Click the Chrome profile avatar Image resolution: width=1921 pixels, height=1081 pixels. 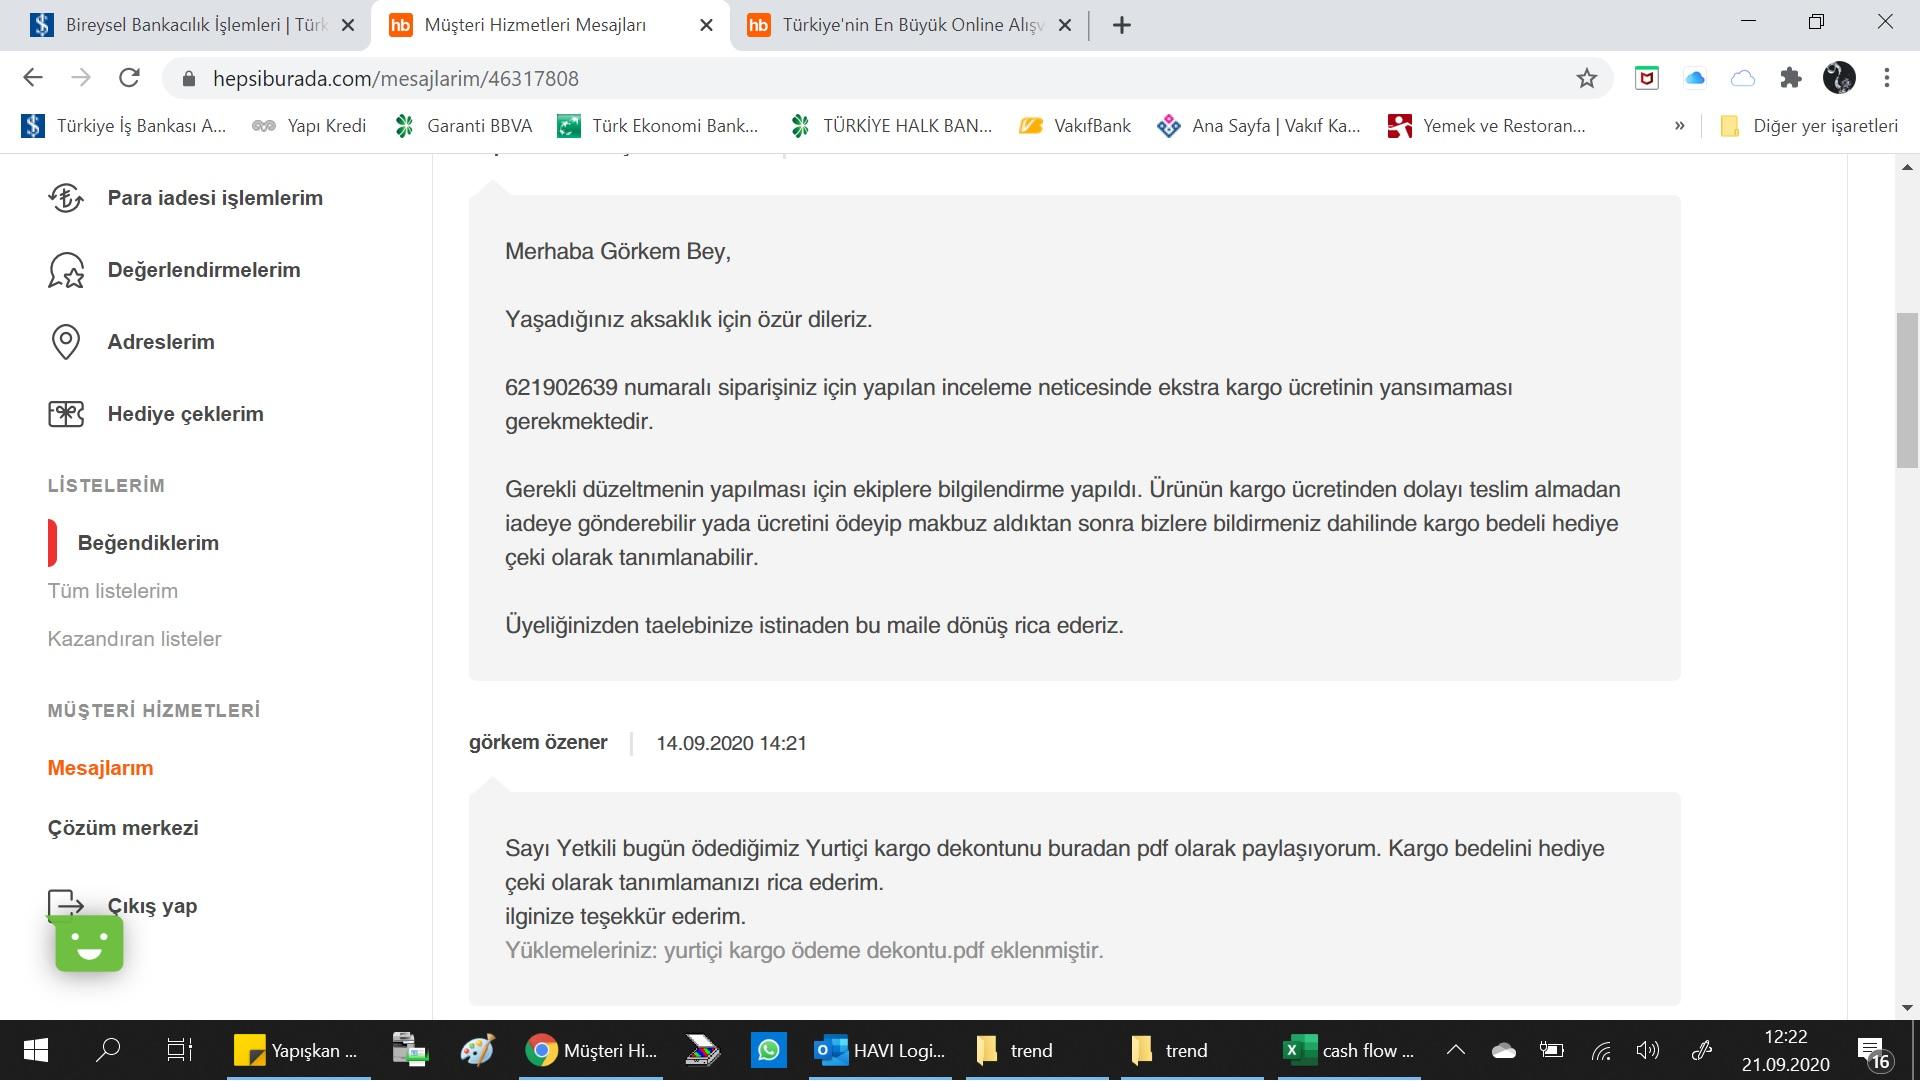click(x=1839, y=78)
